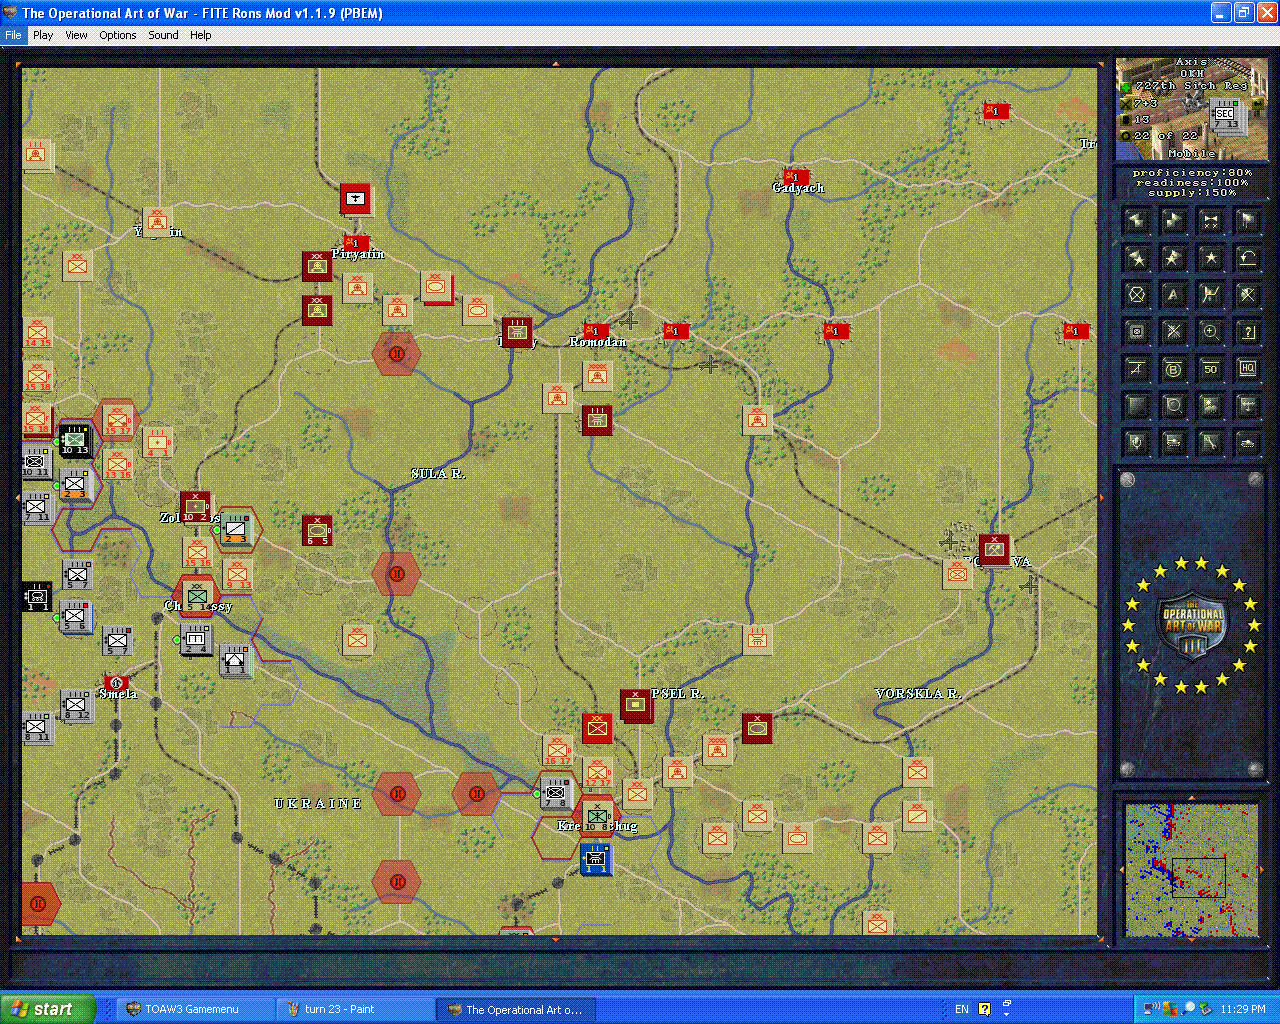
Task: Click the UKRAINE map label
Action: pyautogui.click(x=319, y=803)
